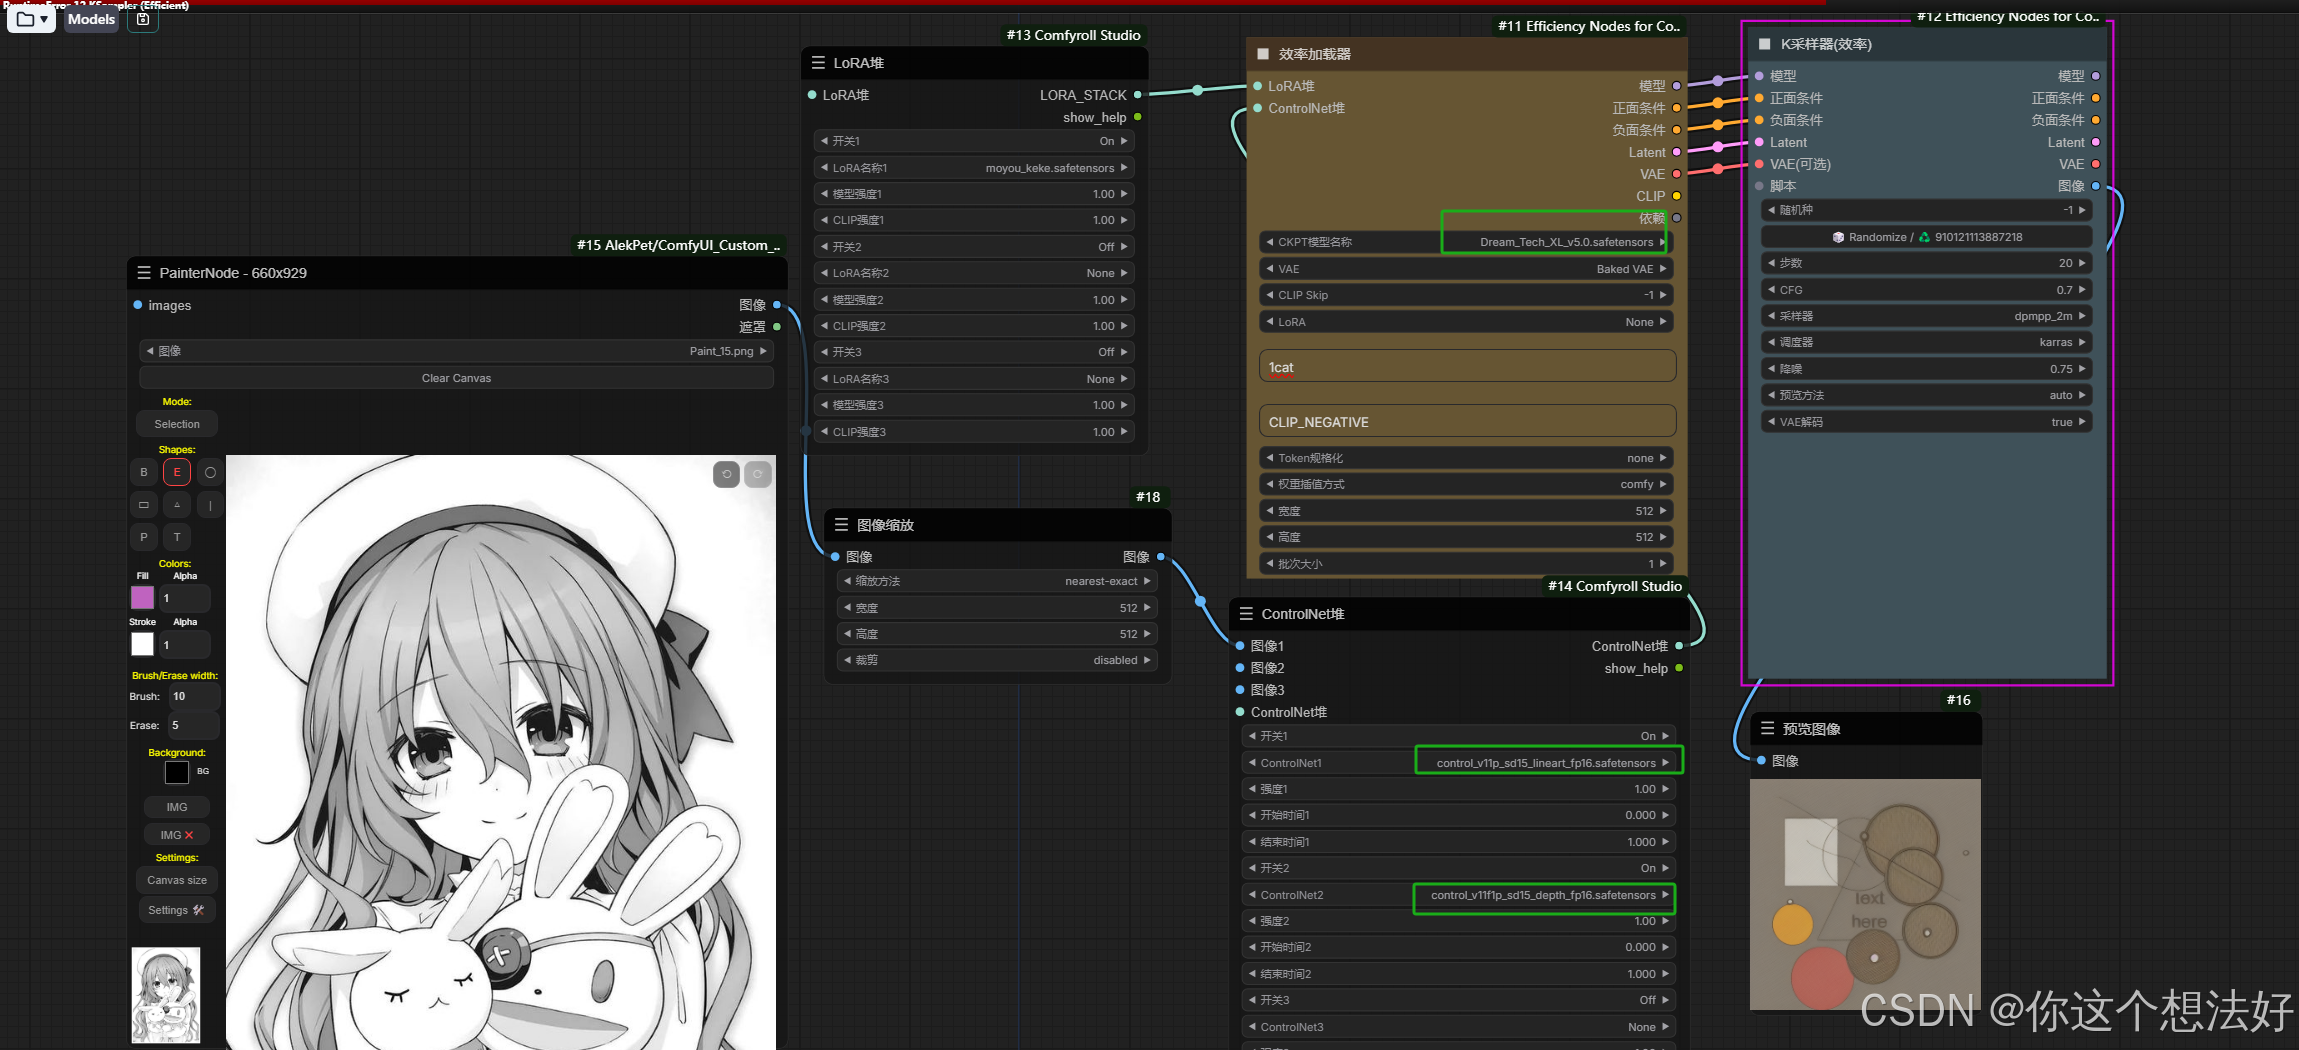Screen dimensions: 2299x1050
Task: Click the Selection mode button
Action: coord(177,424)
